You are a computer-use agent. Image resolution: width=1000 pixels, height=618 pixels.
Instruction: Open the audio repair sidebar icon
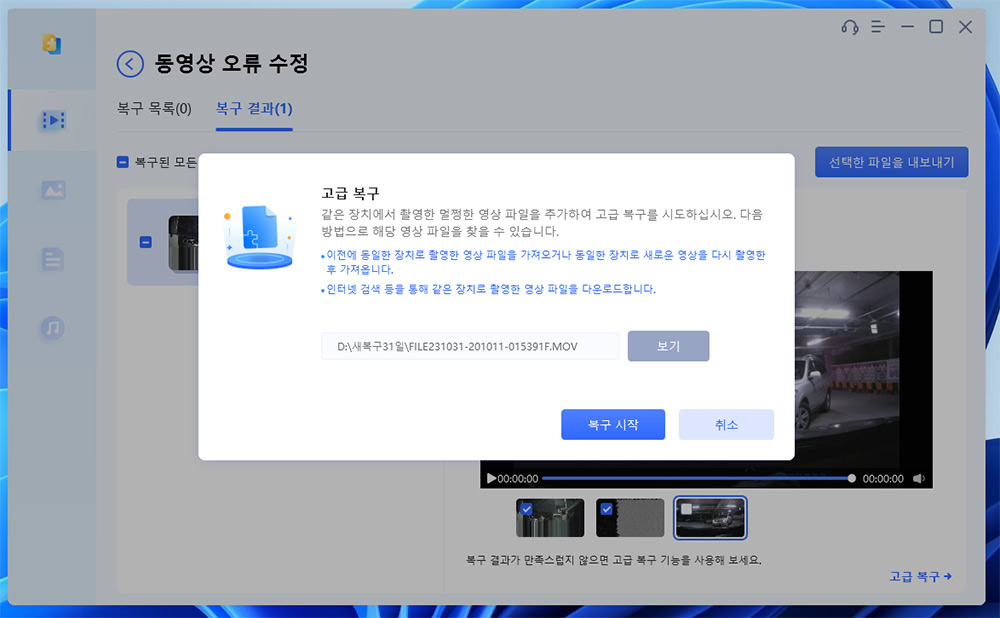53,328
